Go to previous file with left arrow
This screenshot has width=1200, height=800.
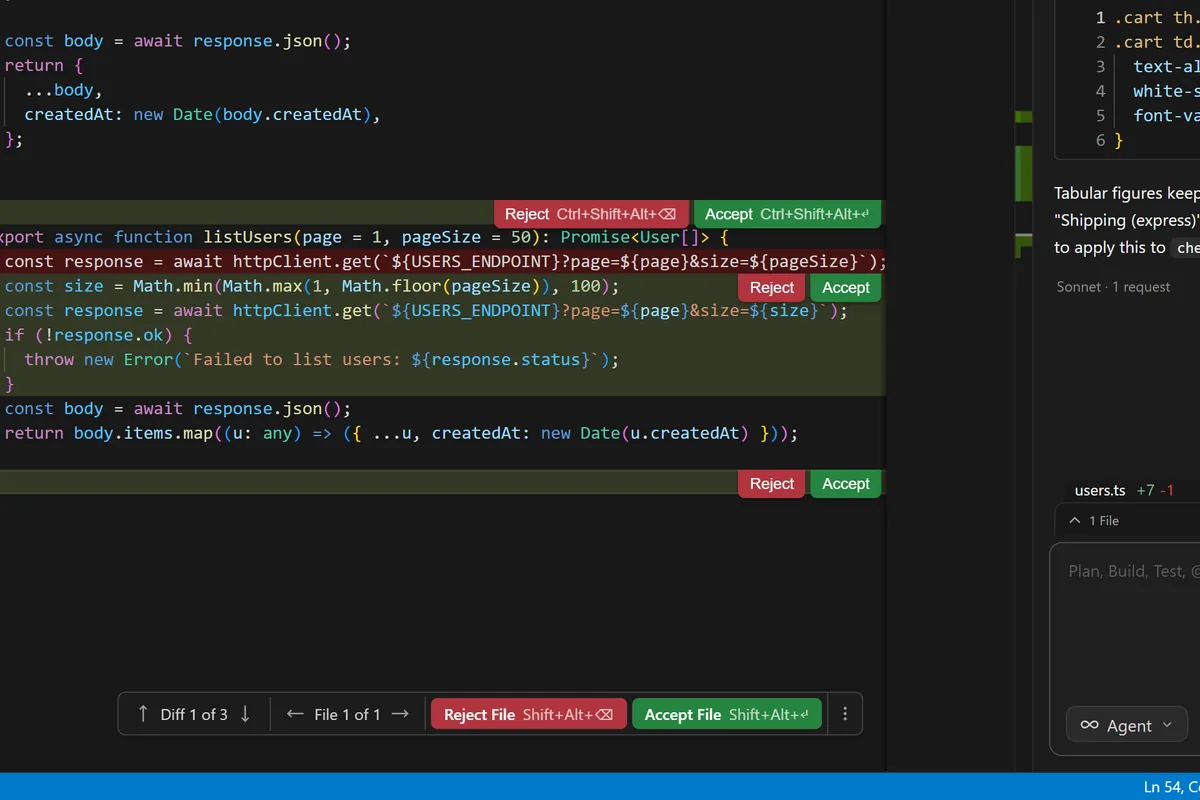coord(295,714)
